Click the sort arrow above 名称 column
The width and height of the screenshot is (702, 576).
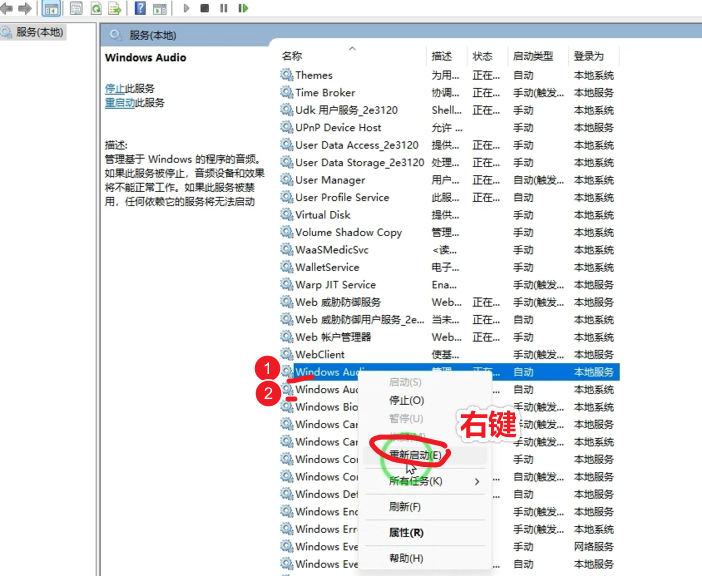click(x=352, y=48)
